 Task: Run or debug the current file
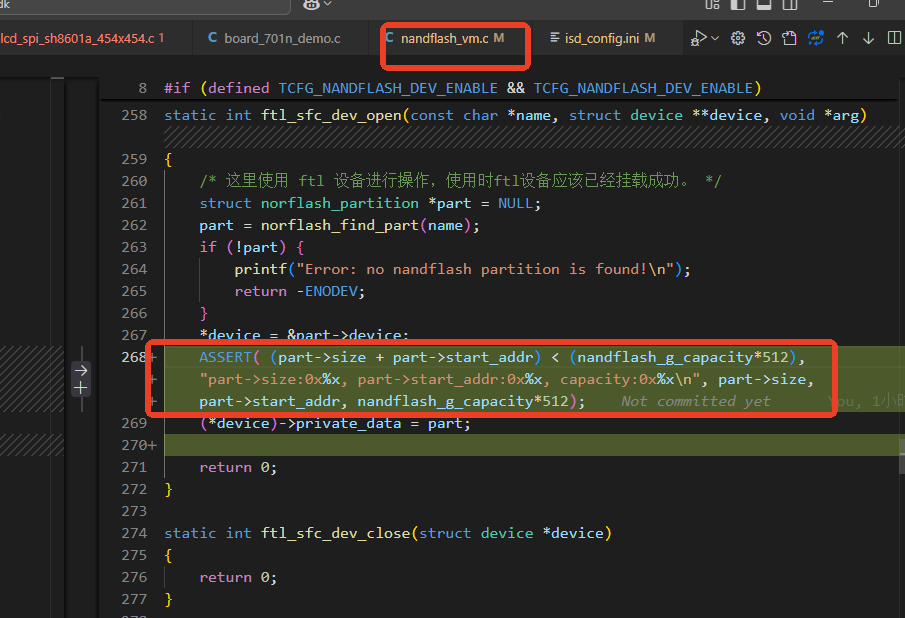pyautogui.click(x=698, y=39)
